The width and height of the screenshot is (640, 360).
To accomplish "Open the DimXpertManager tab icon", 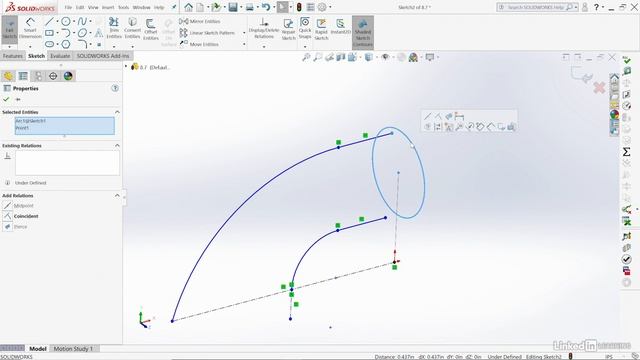I will click(53, 76).
